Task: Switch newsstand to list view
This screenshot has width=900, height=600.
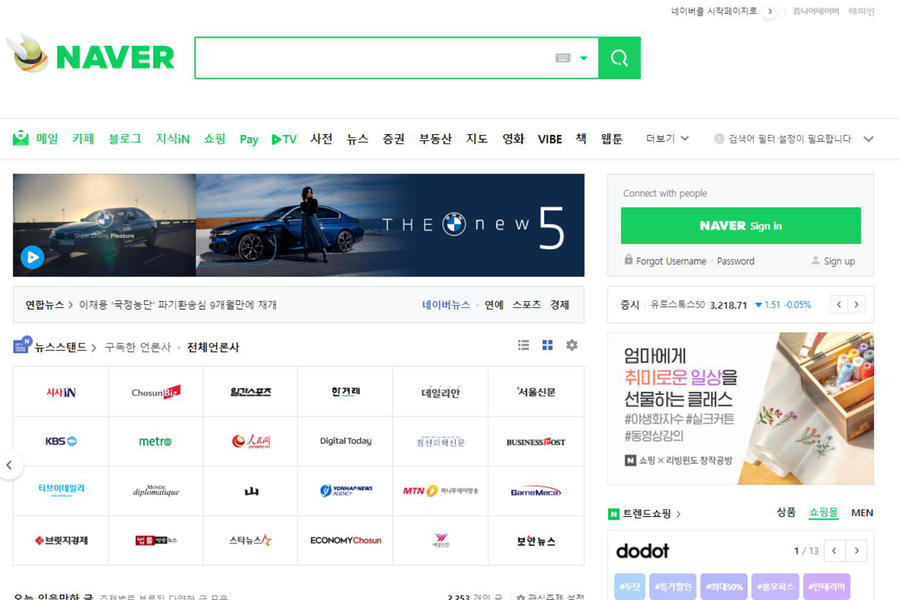Action: 523,345
